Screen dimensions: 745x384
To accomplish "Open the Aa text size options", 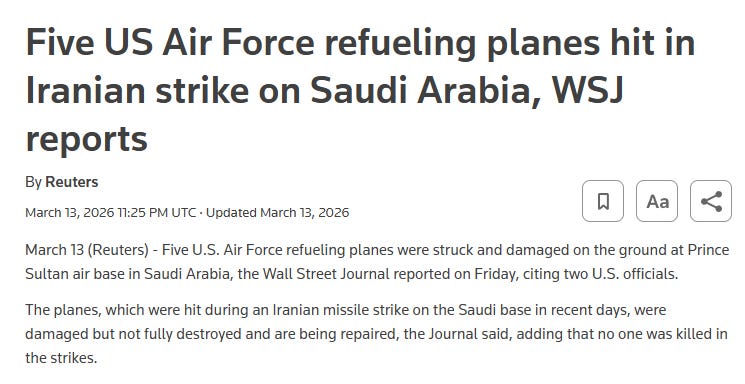I will (657, 201).
